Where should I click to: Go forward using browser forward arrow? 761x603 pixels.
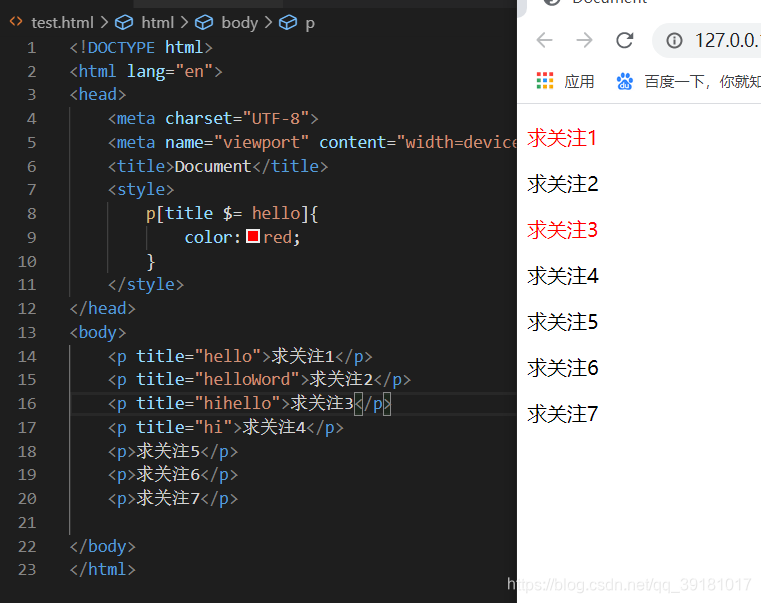coord(584,40)
